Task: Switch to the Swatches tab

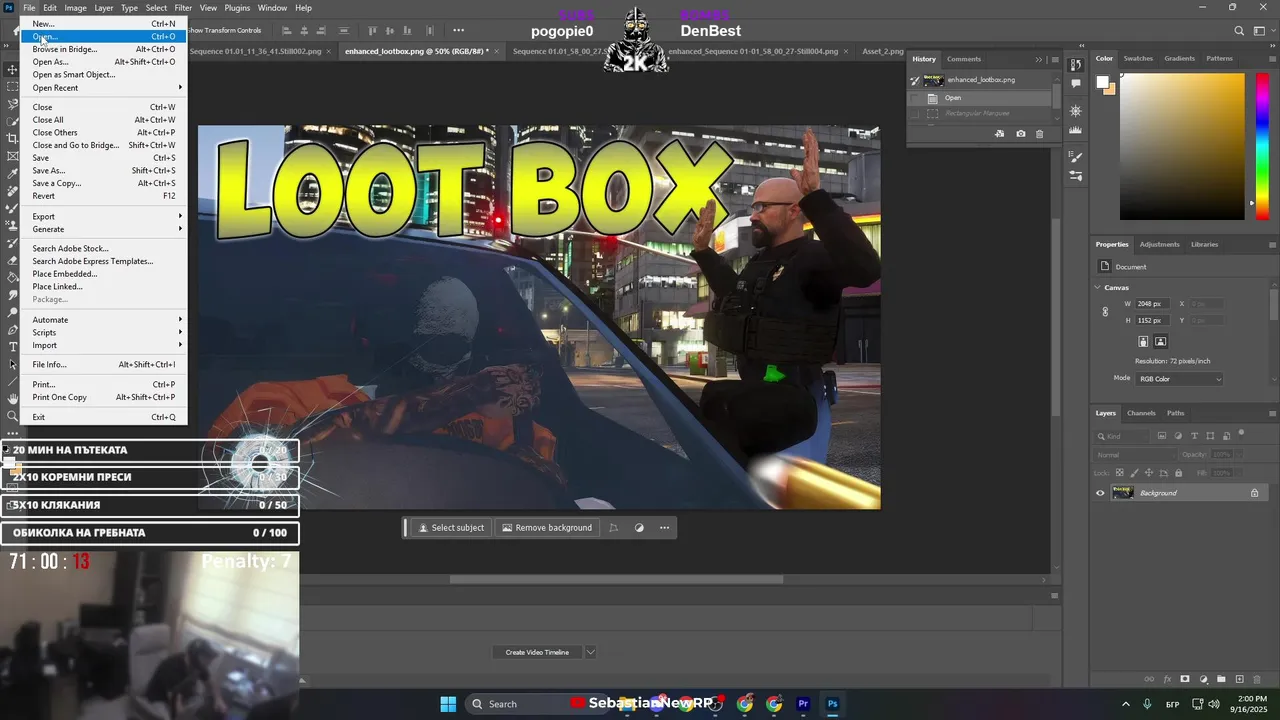Action: click(1138, 58)
